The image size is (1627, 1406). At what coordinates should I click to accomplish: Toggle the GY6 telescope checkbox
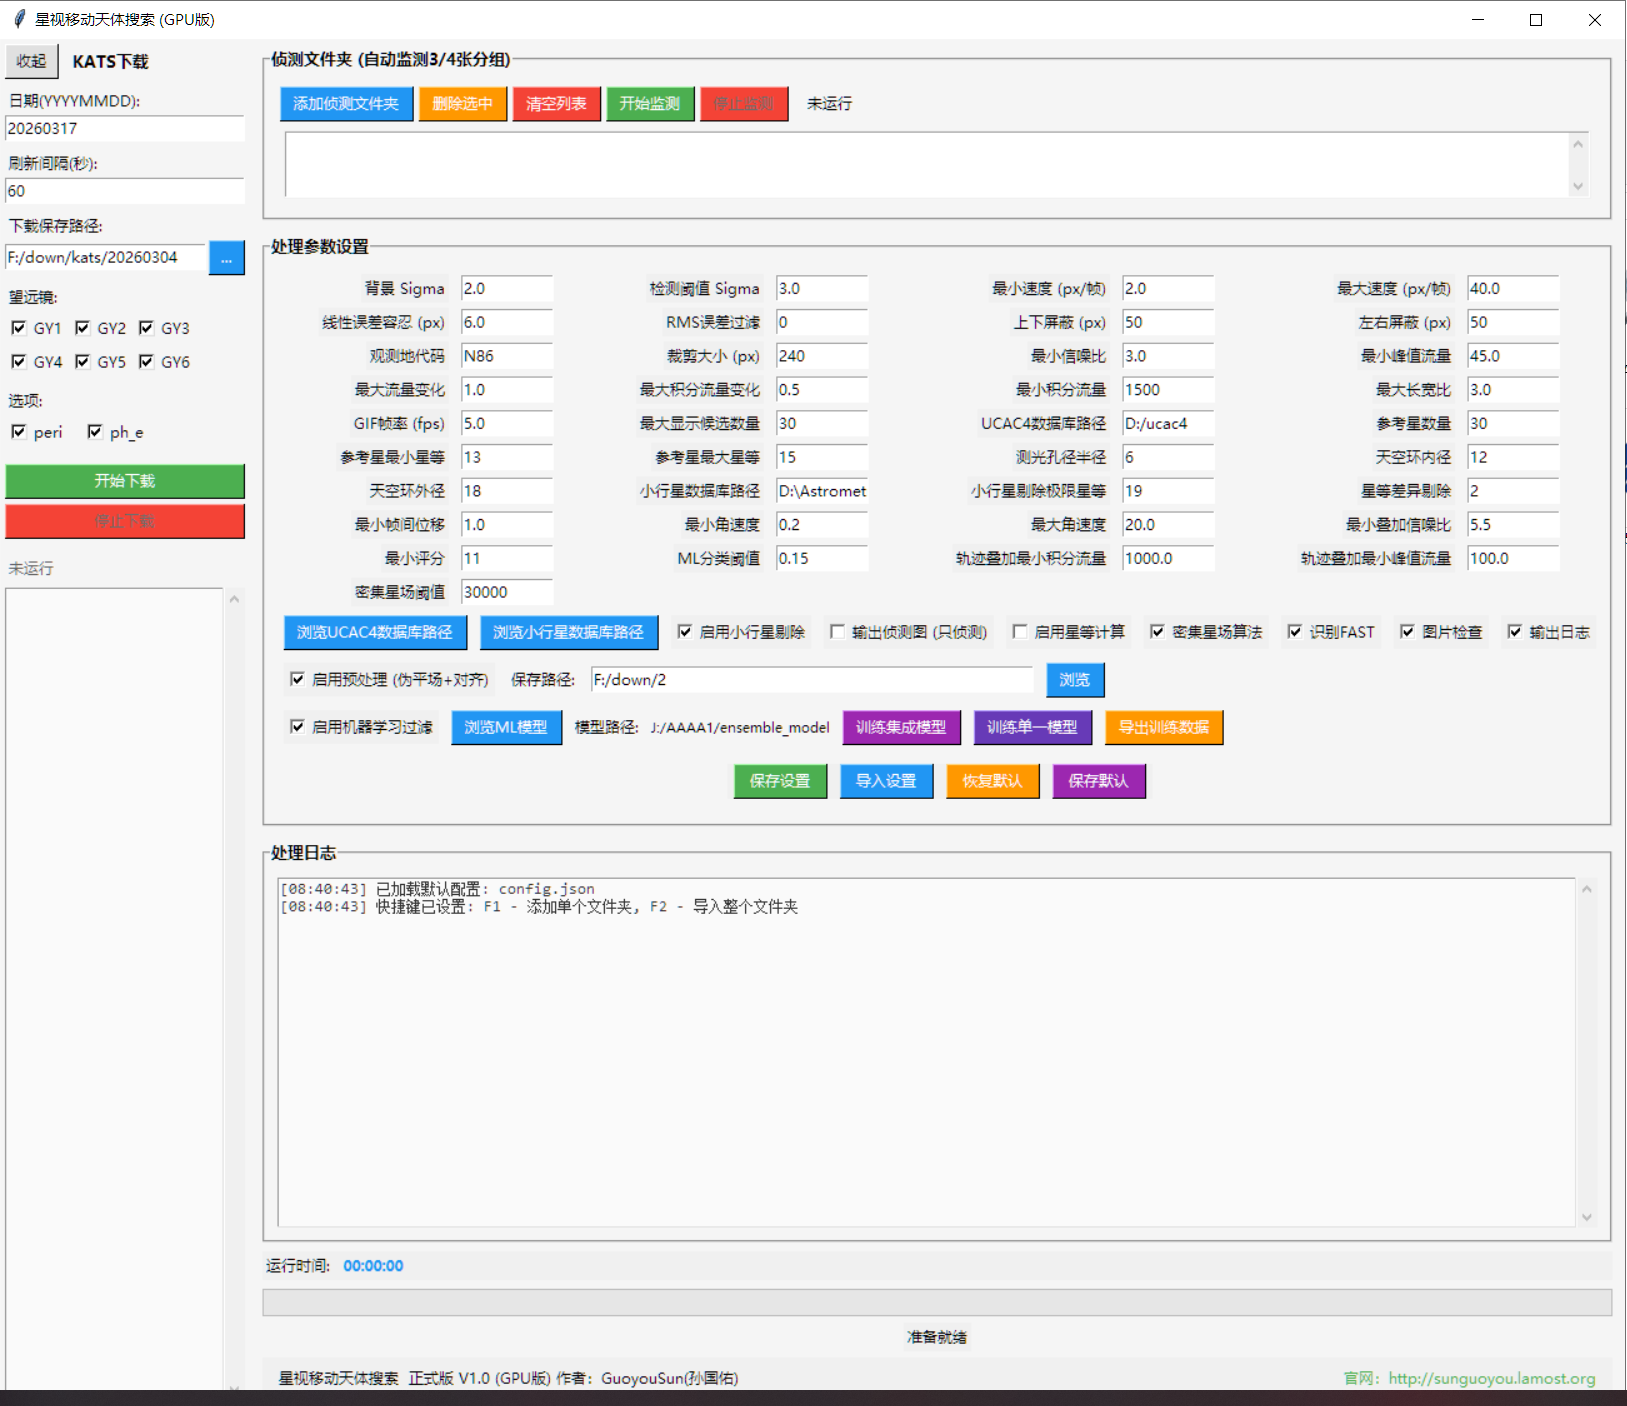147,362
